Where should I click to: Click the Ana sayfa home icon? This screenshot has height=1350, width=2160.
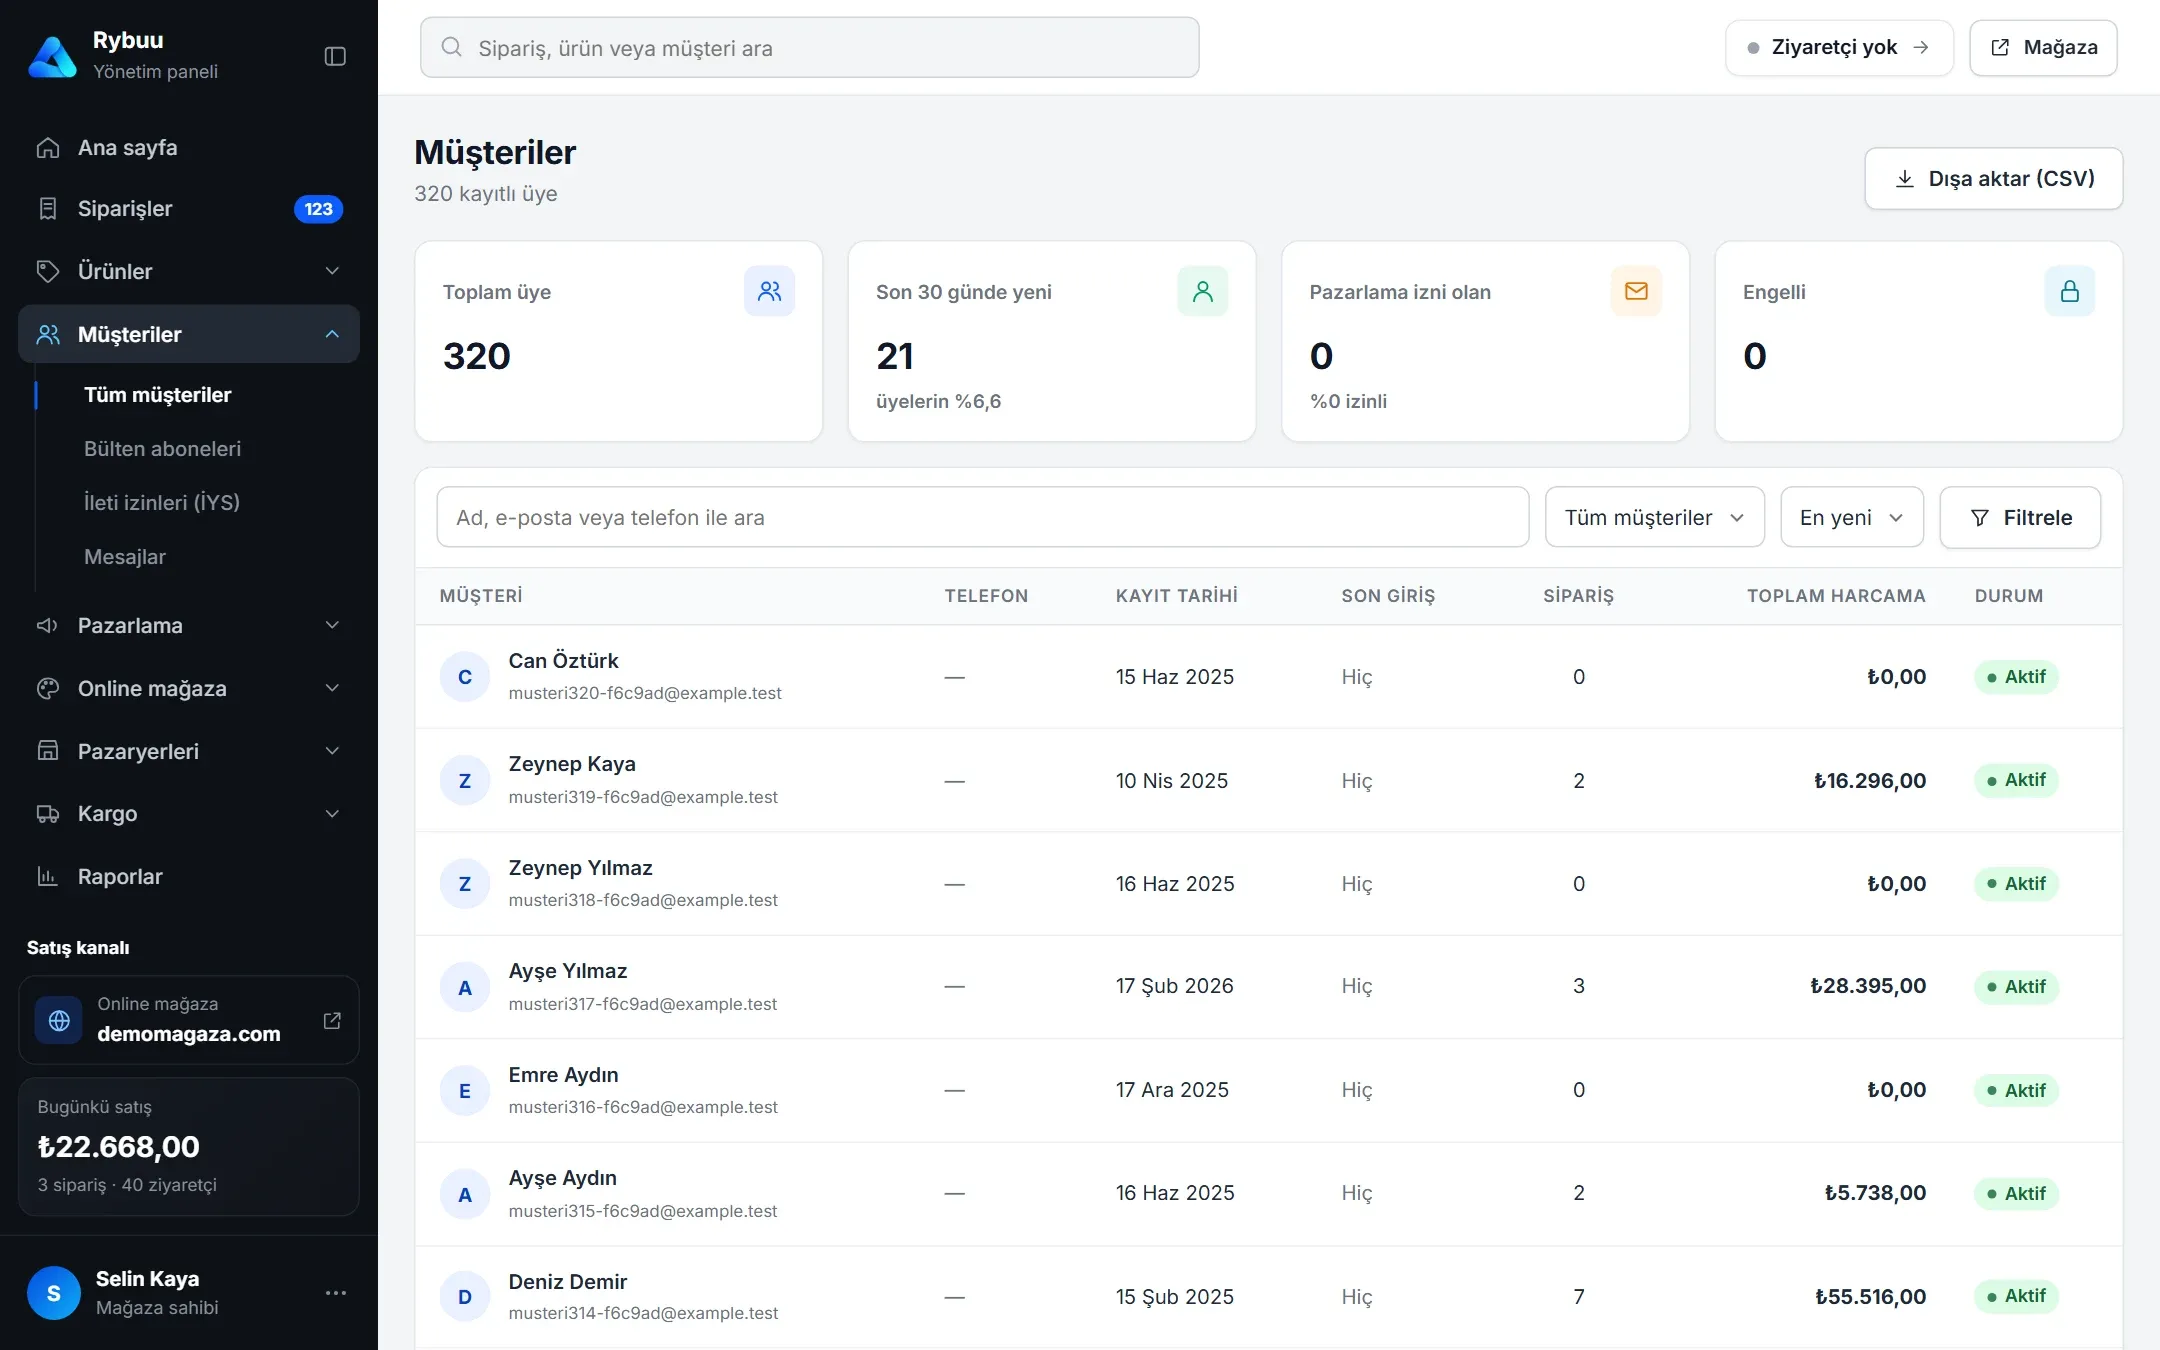click(48, 148)
